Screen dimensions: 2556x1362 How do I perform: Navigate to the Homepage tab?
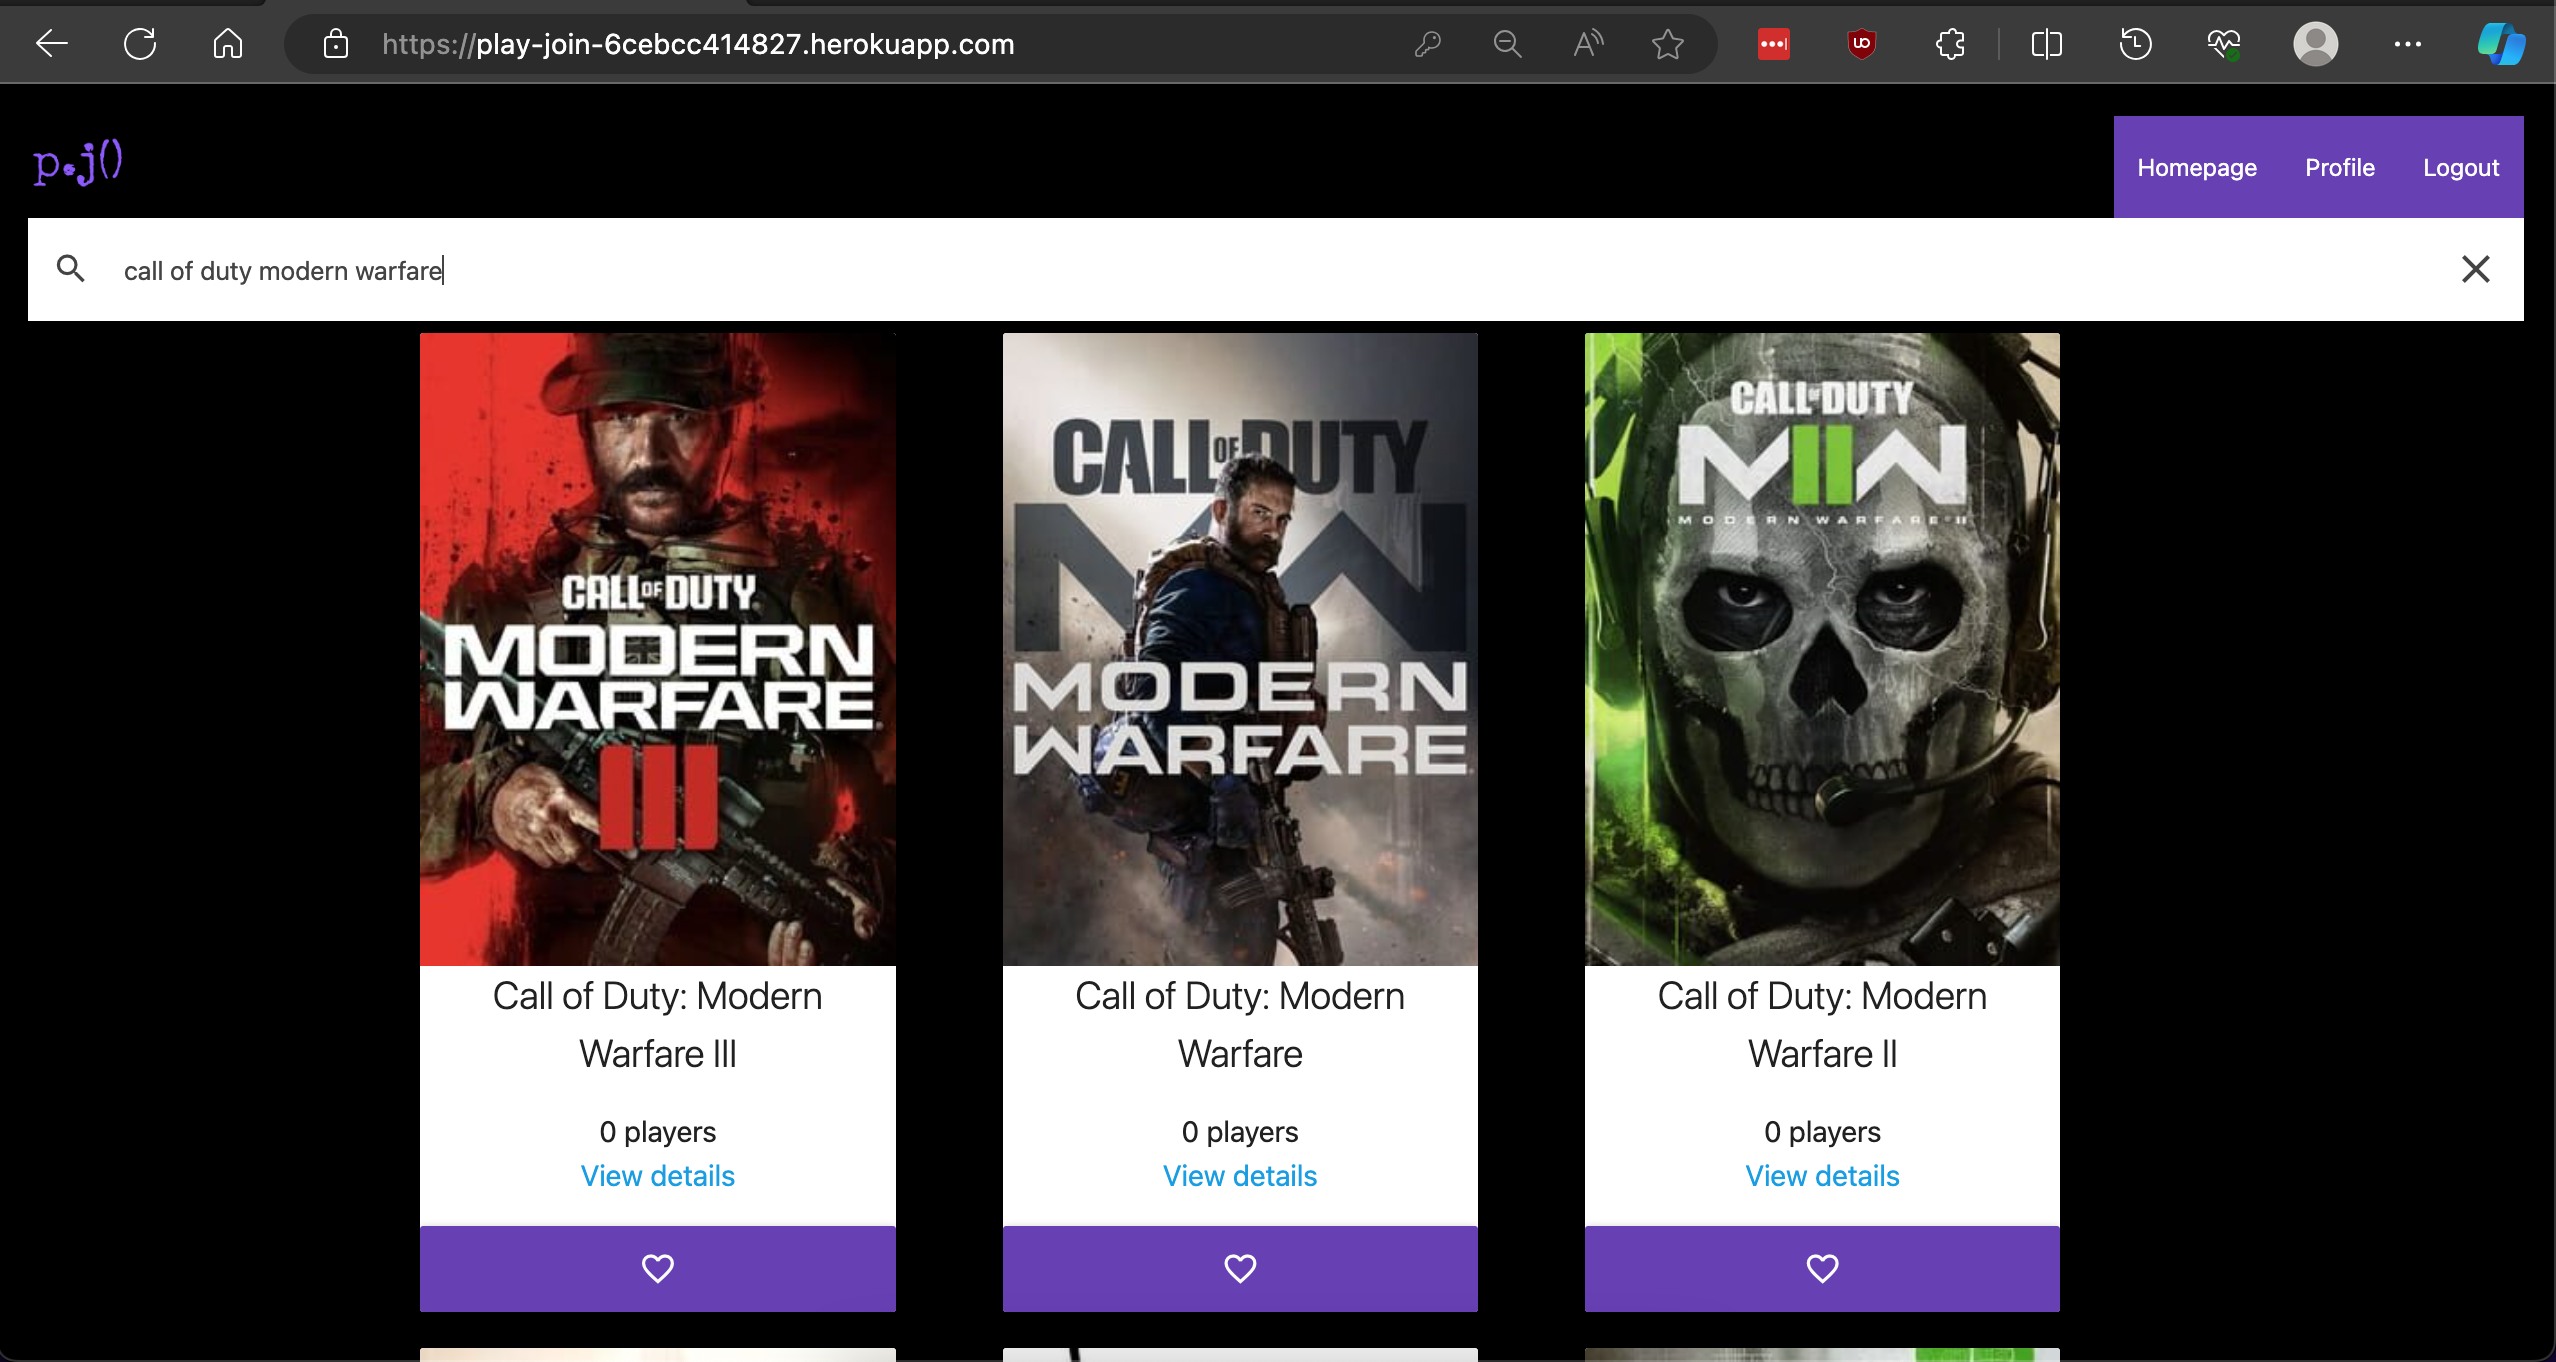click(x=2198, y=166)
